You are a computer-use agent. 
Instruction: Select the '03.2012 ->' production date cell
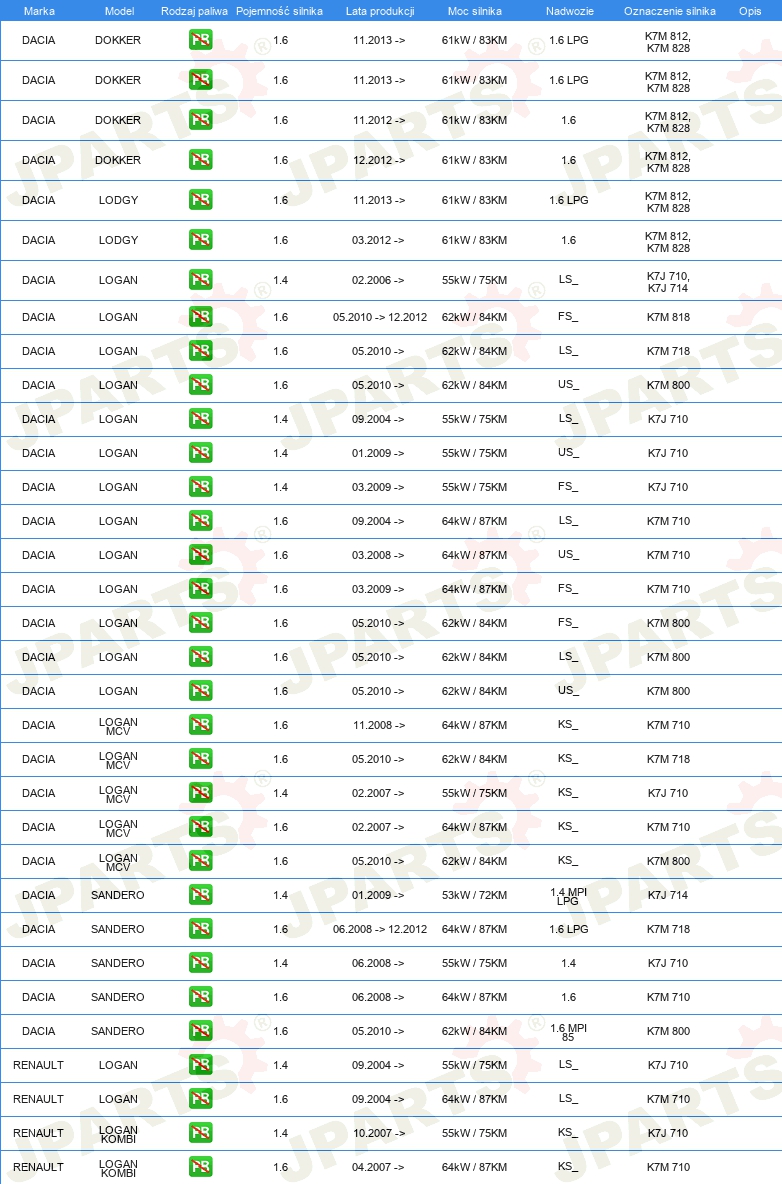point(378,240)
